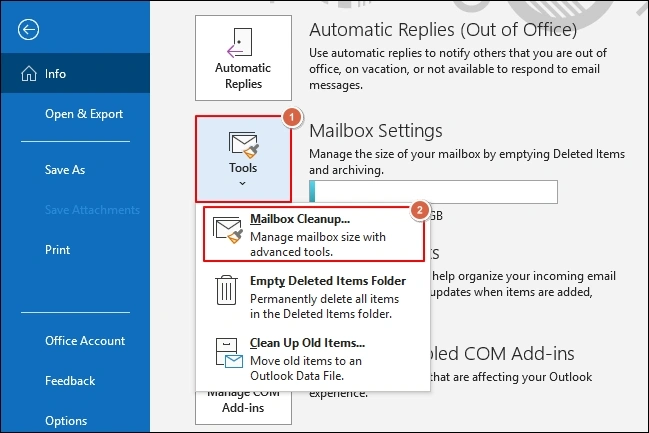The width and height of the screenshot is (649, 433).
Task: Click the Manage COM Add-ins button
Action: pos(243,407)
